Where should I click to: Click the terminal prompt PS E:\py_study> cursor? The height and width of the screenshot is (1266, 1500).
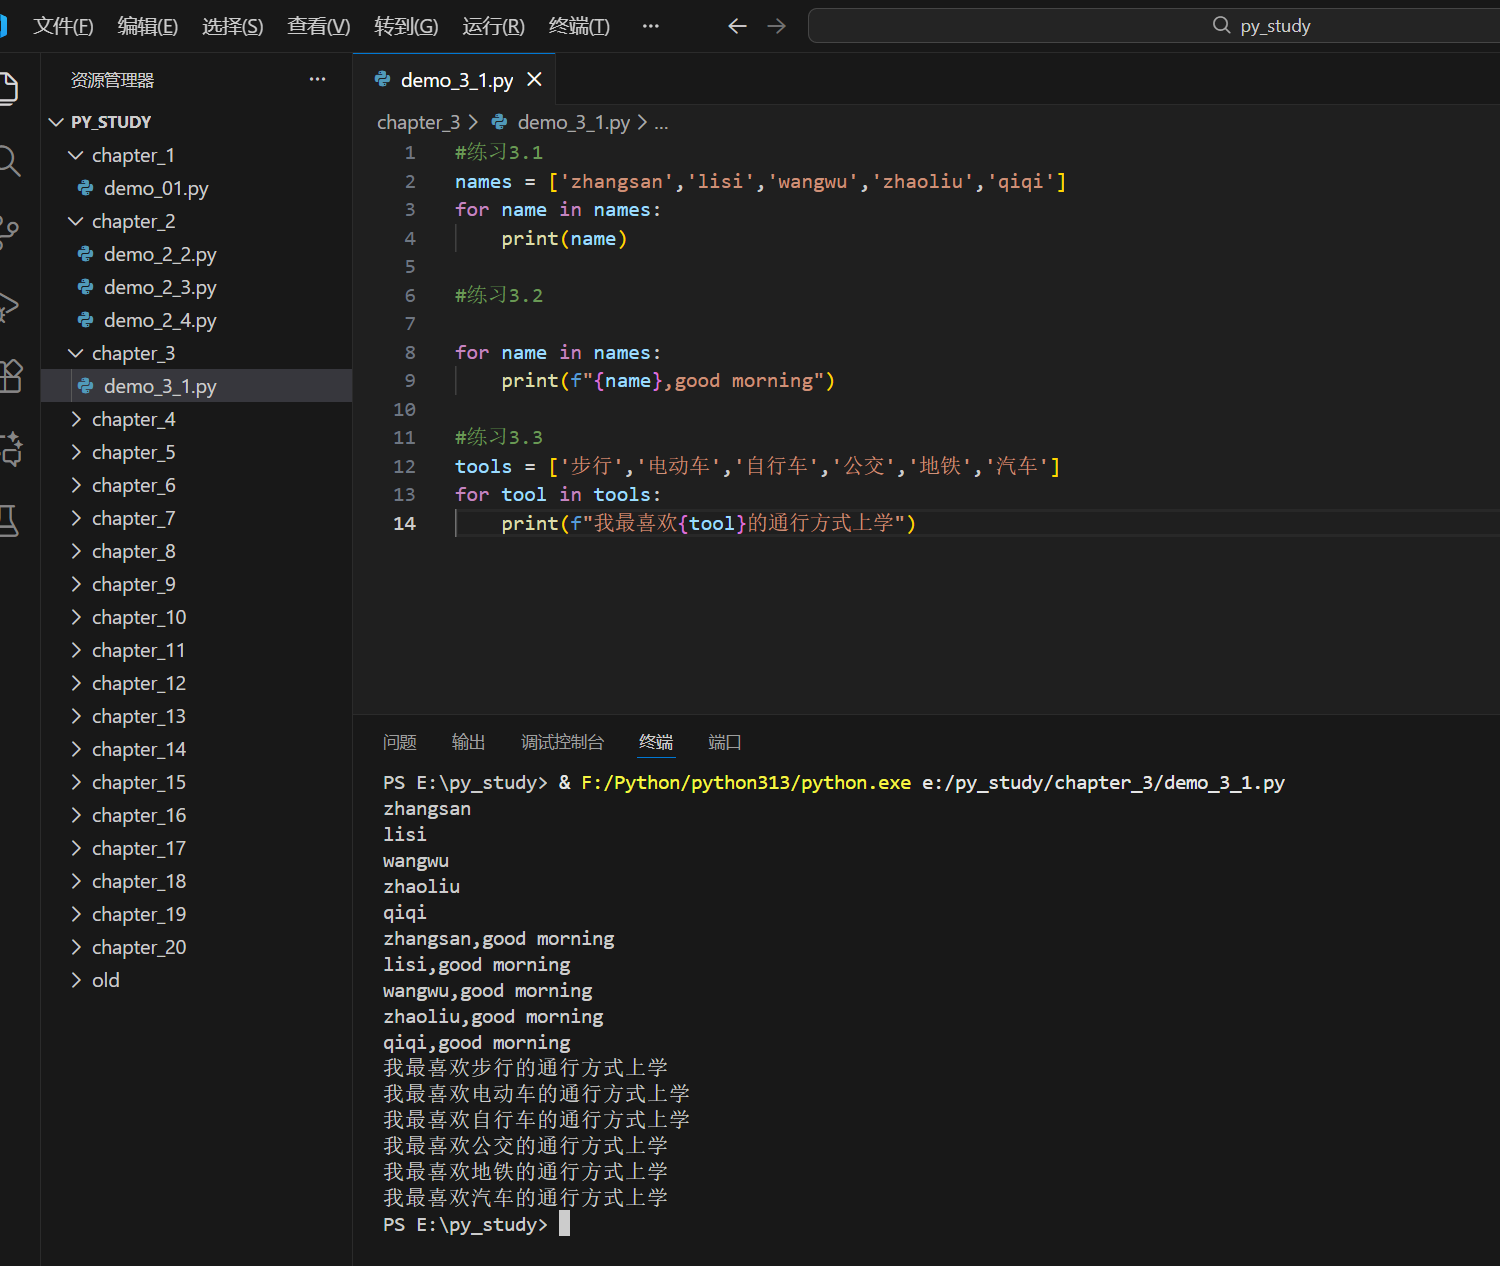pyautogui.click(x=564, y=1224)
